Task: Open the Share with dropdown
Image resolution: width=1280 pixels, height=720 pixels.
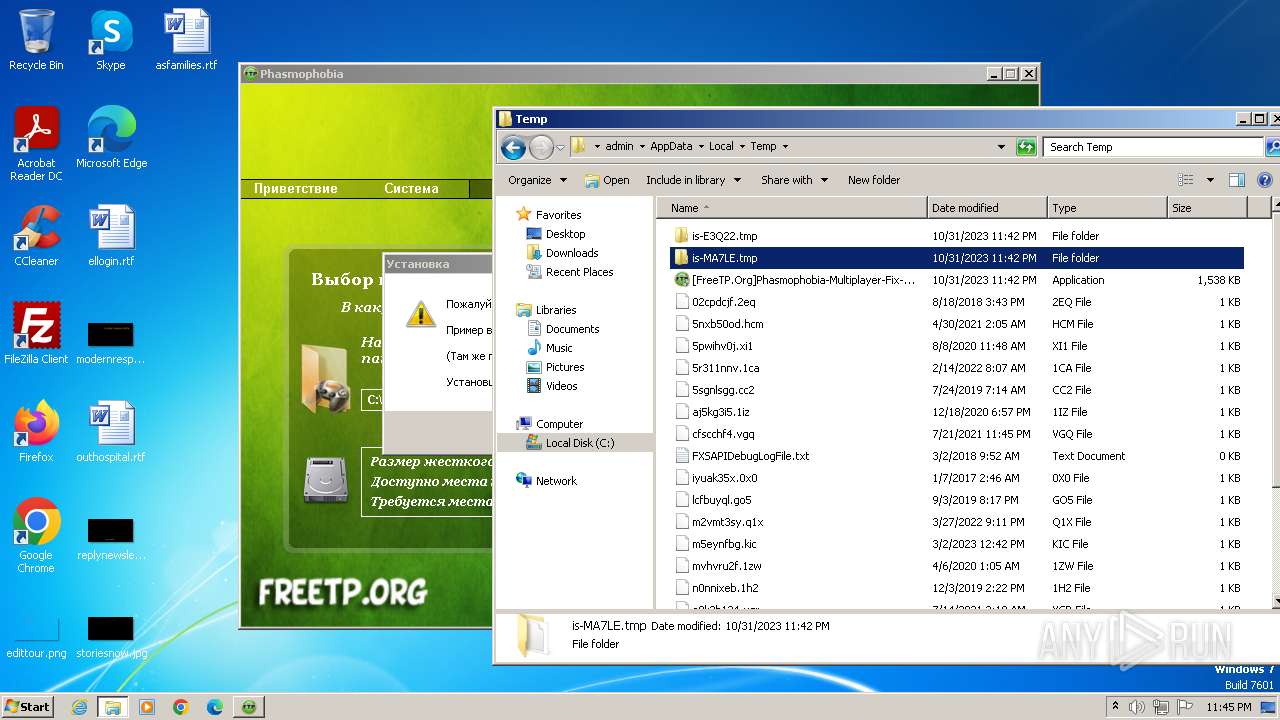Action: [794, 180]
